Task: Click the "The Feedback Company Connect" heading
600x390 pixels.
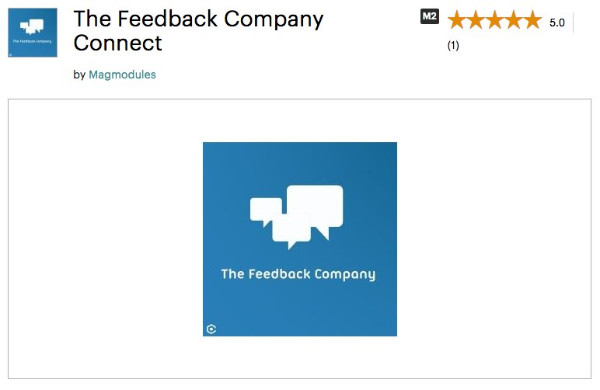Action: [x=198, y=30]
